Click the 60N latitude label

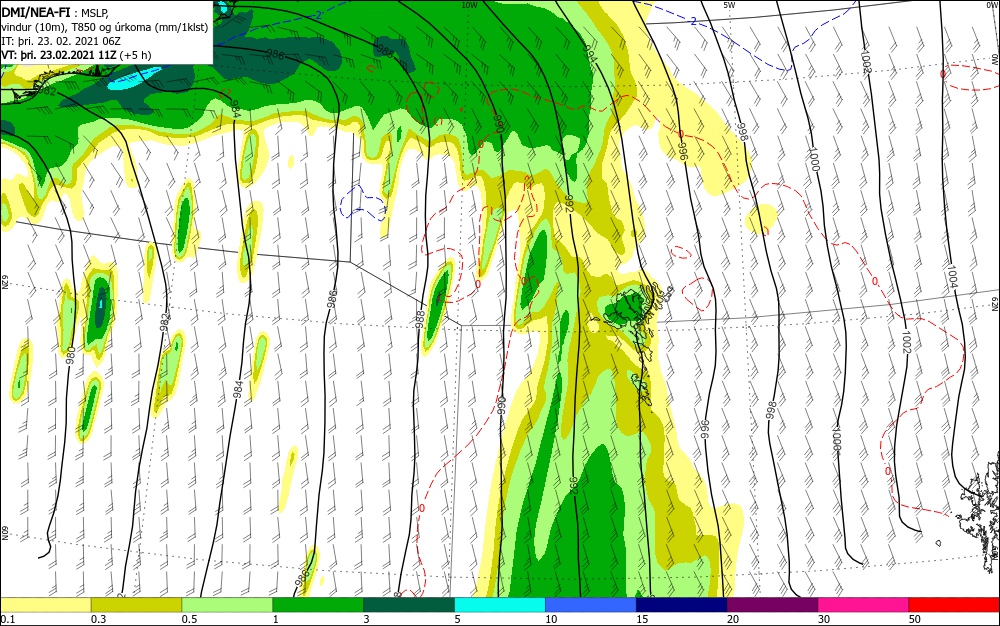(x=4, y=533)
